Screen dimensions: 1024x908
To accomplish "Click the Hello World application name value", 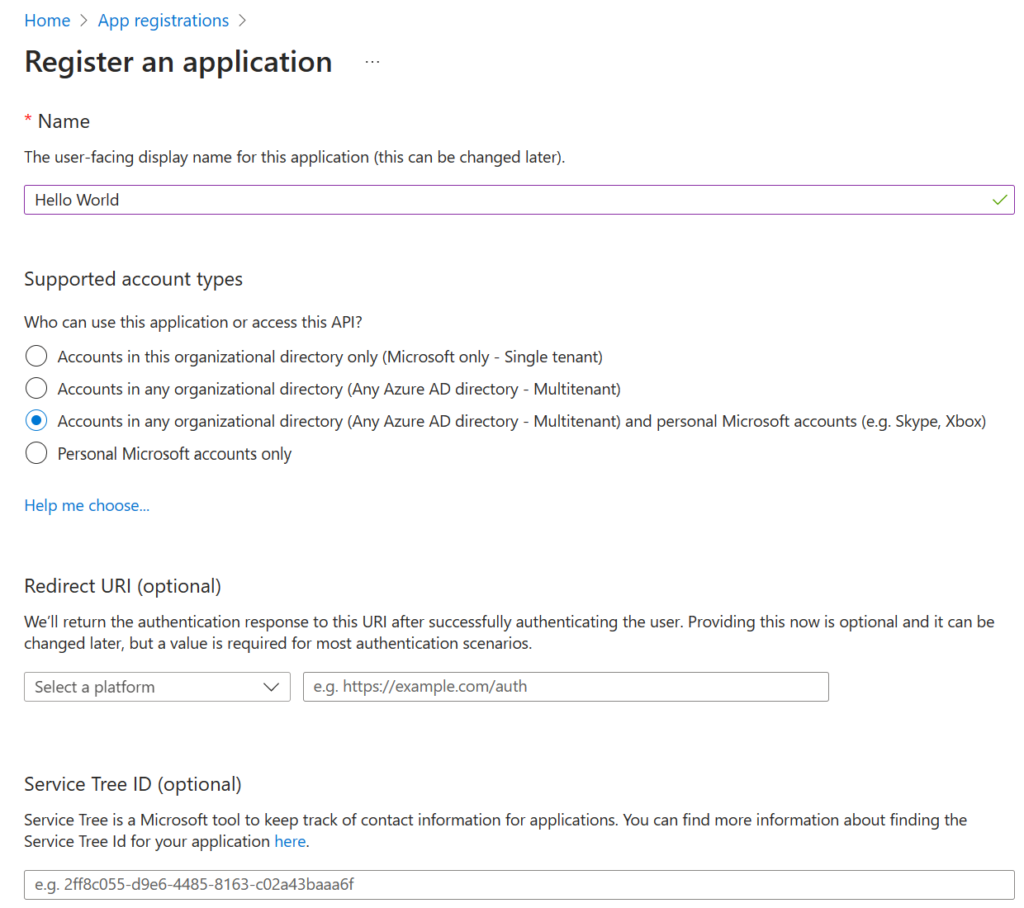I will [x=77, y=199].
